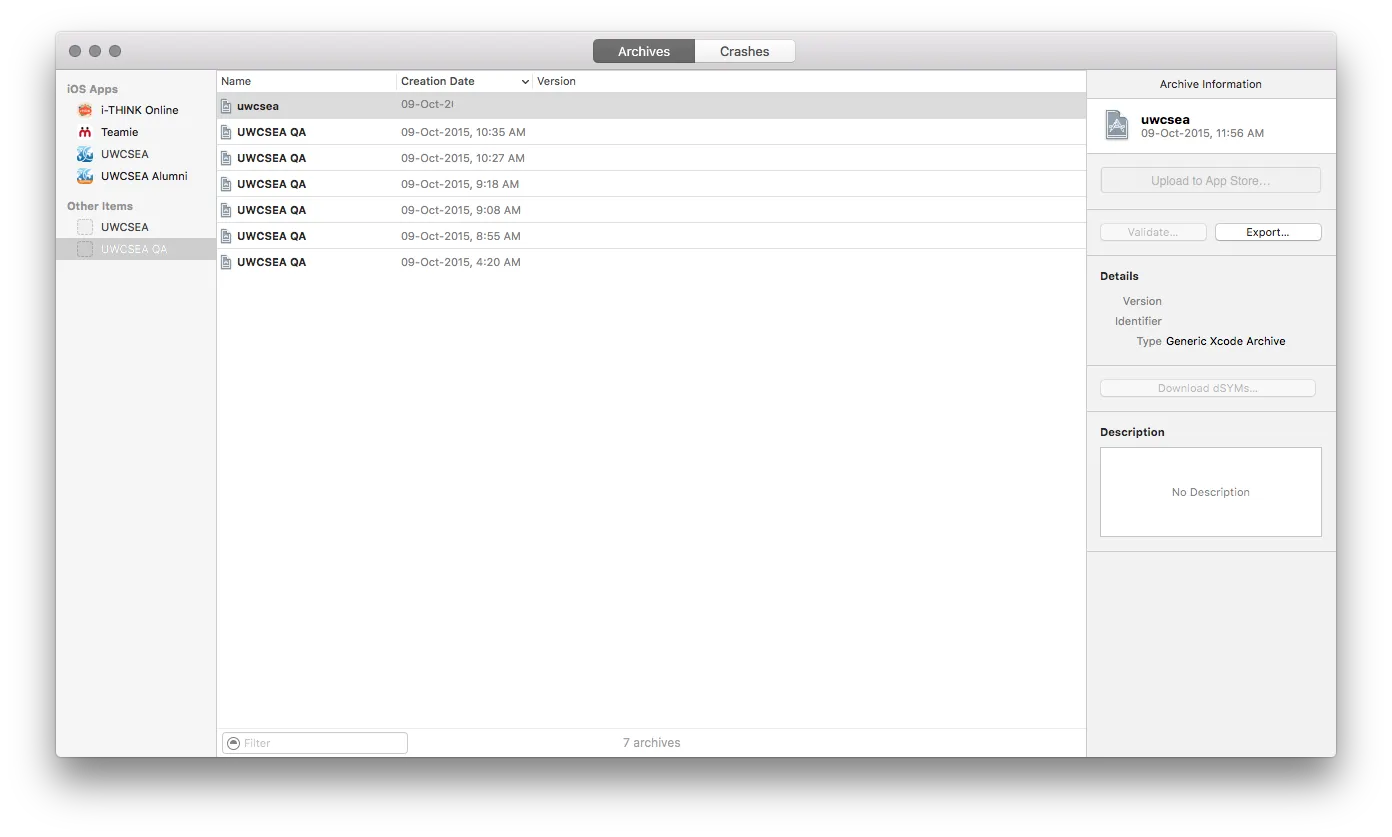This screenshot has height=837, width=1392.
Task: Click the iOS Apps section header
Action: [x=92, y=89]
